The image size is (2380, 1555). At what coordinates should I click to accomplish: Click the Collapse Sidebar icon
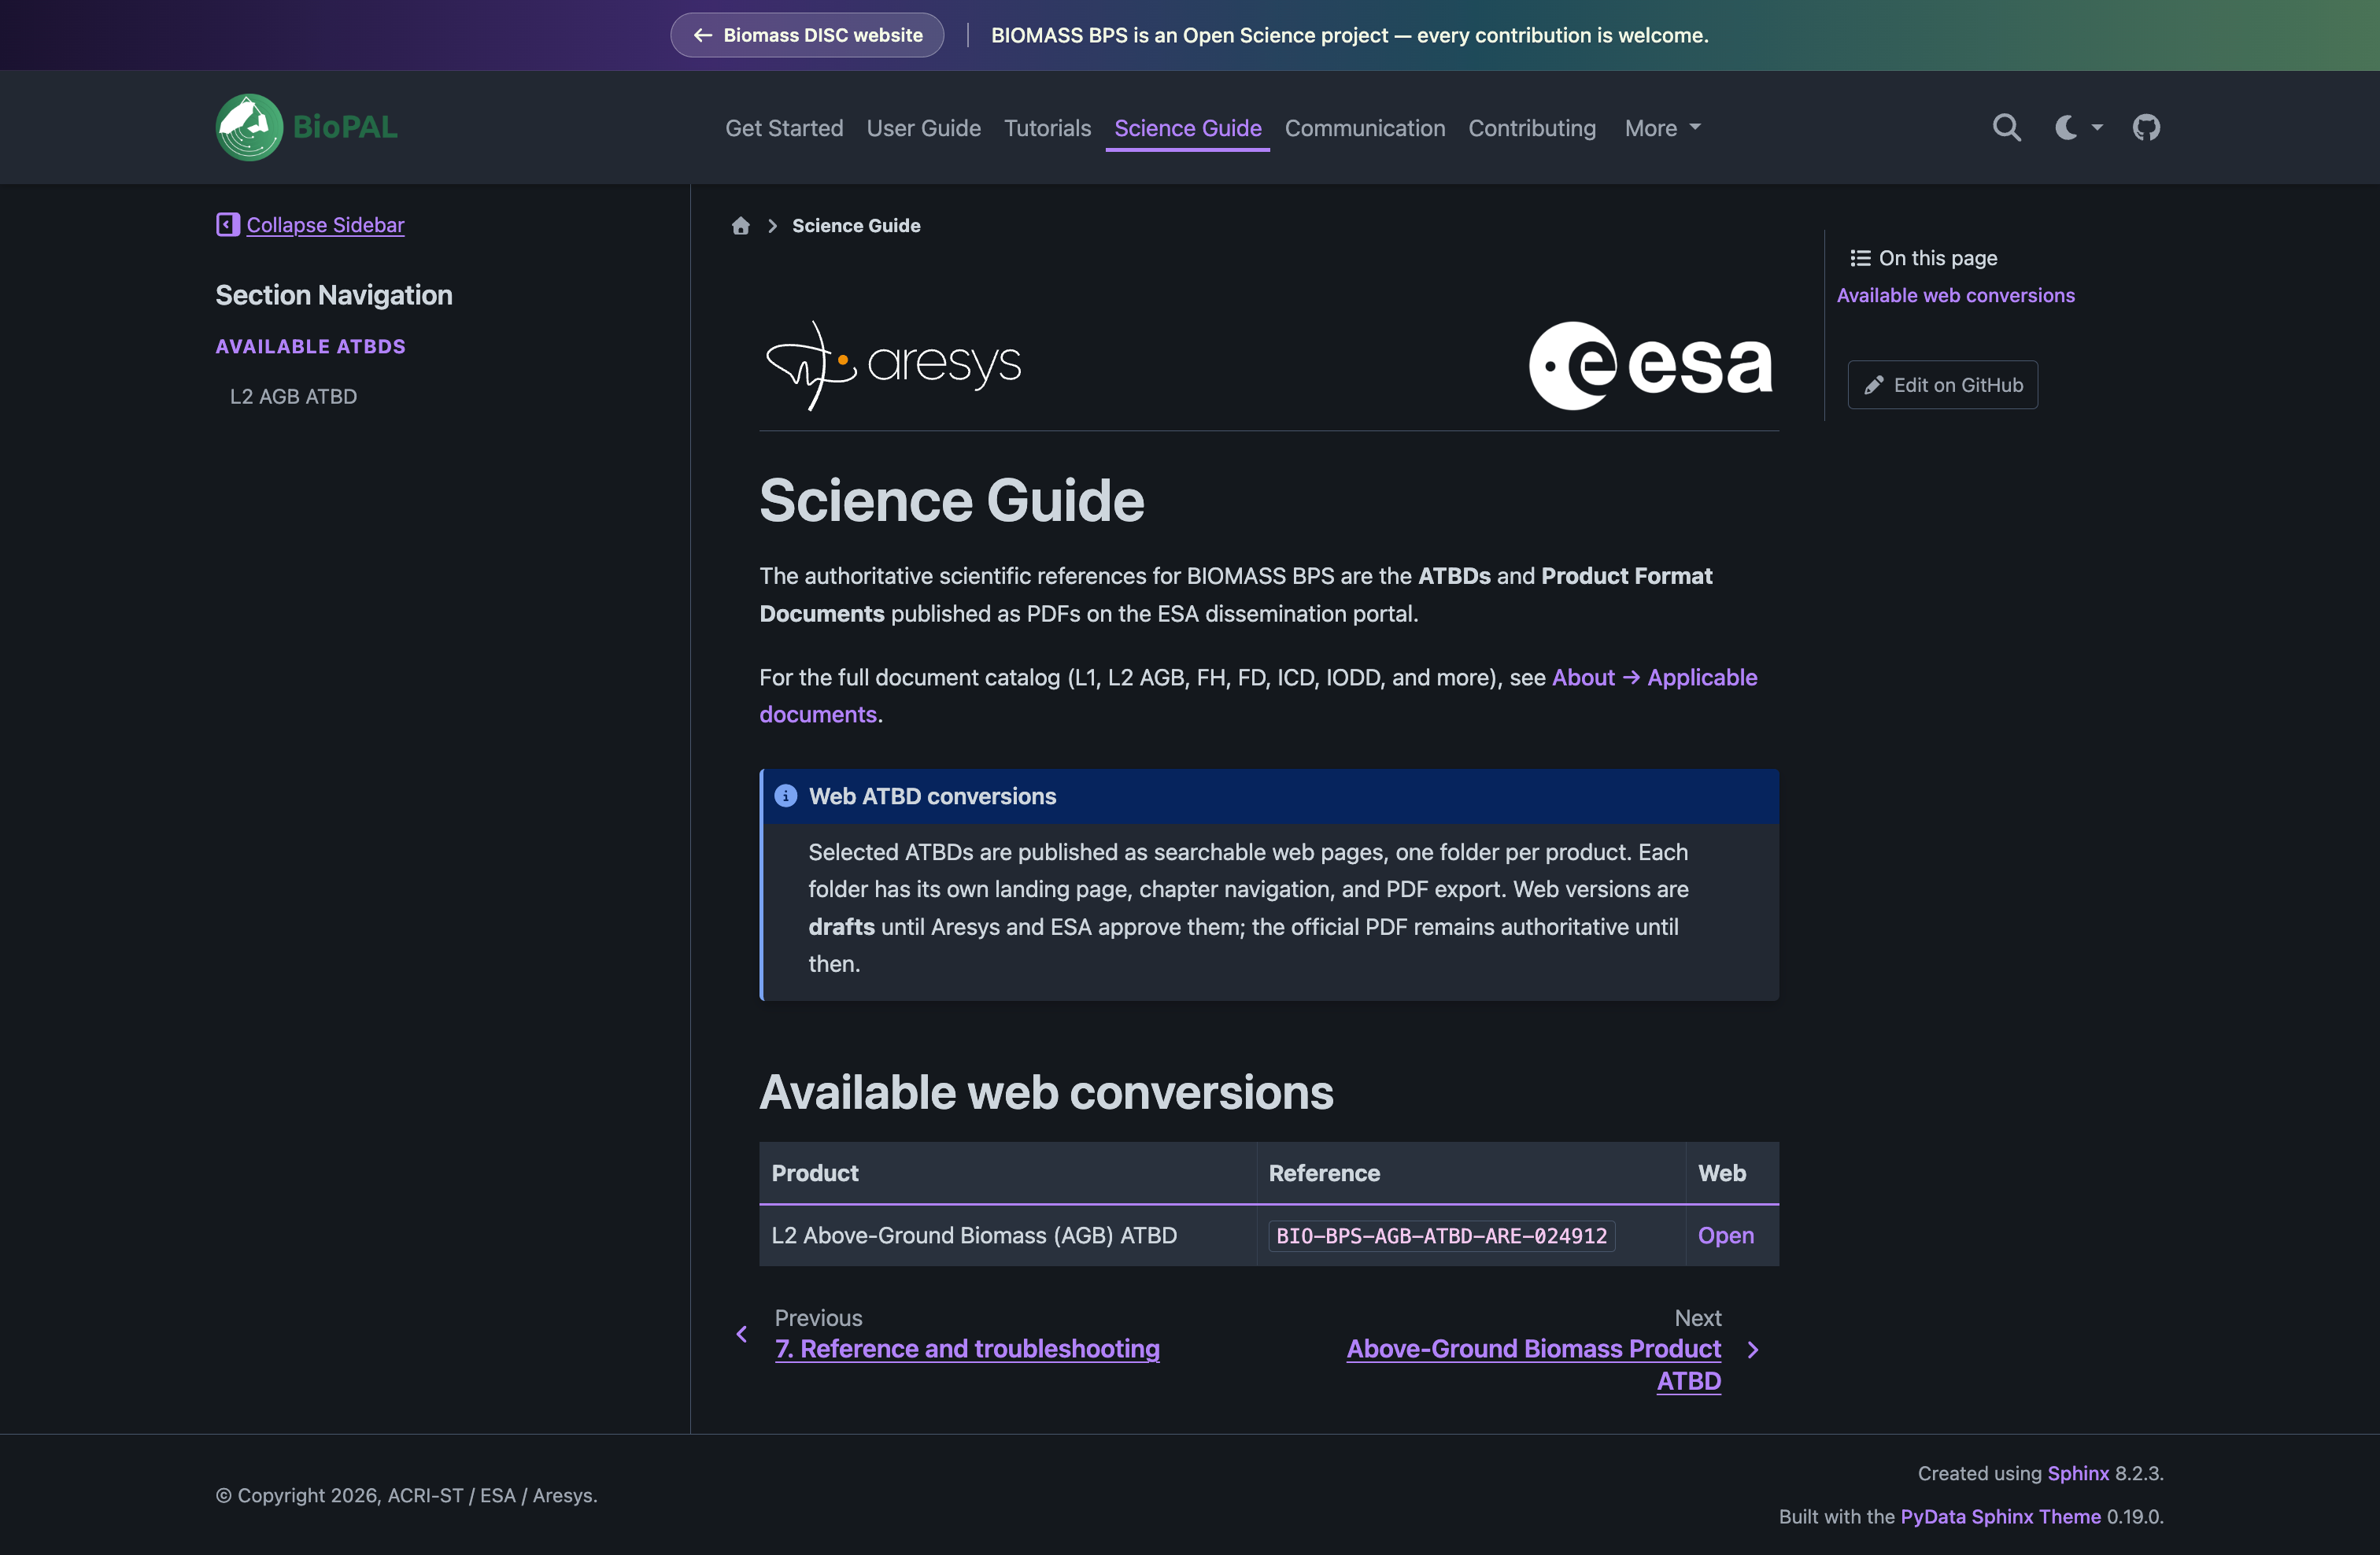[x=227, y=224]
